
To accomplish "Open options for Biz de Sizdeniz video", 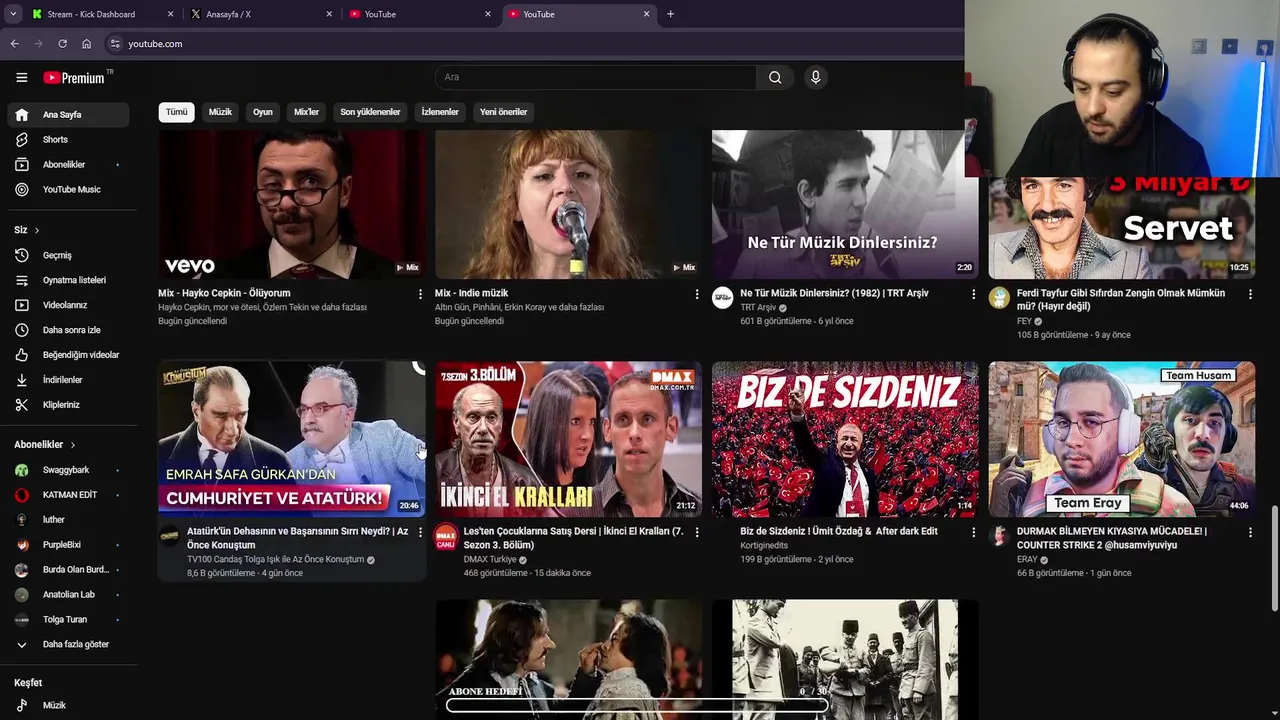I will point(973,532).
